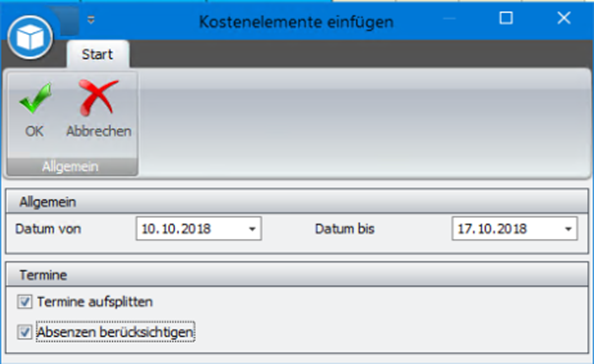594x364 pixels.
Task: Click the OK text label in ribbon
Action: 34,131
